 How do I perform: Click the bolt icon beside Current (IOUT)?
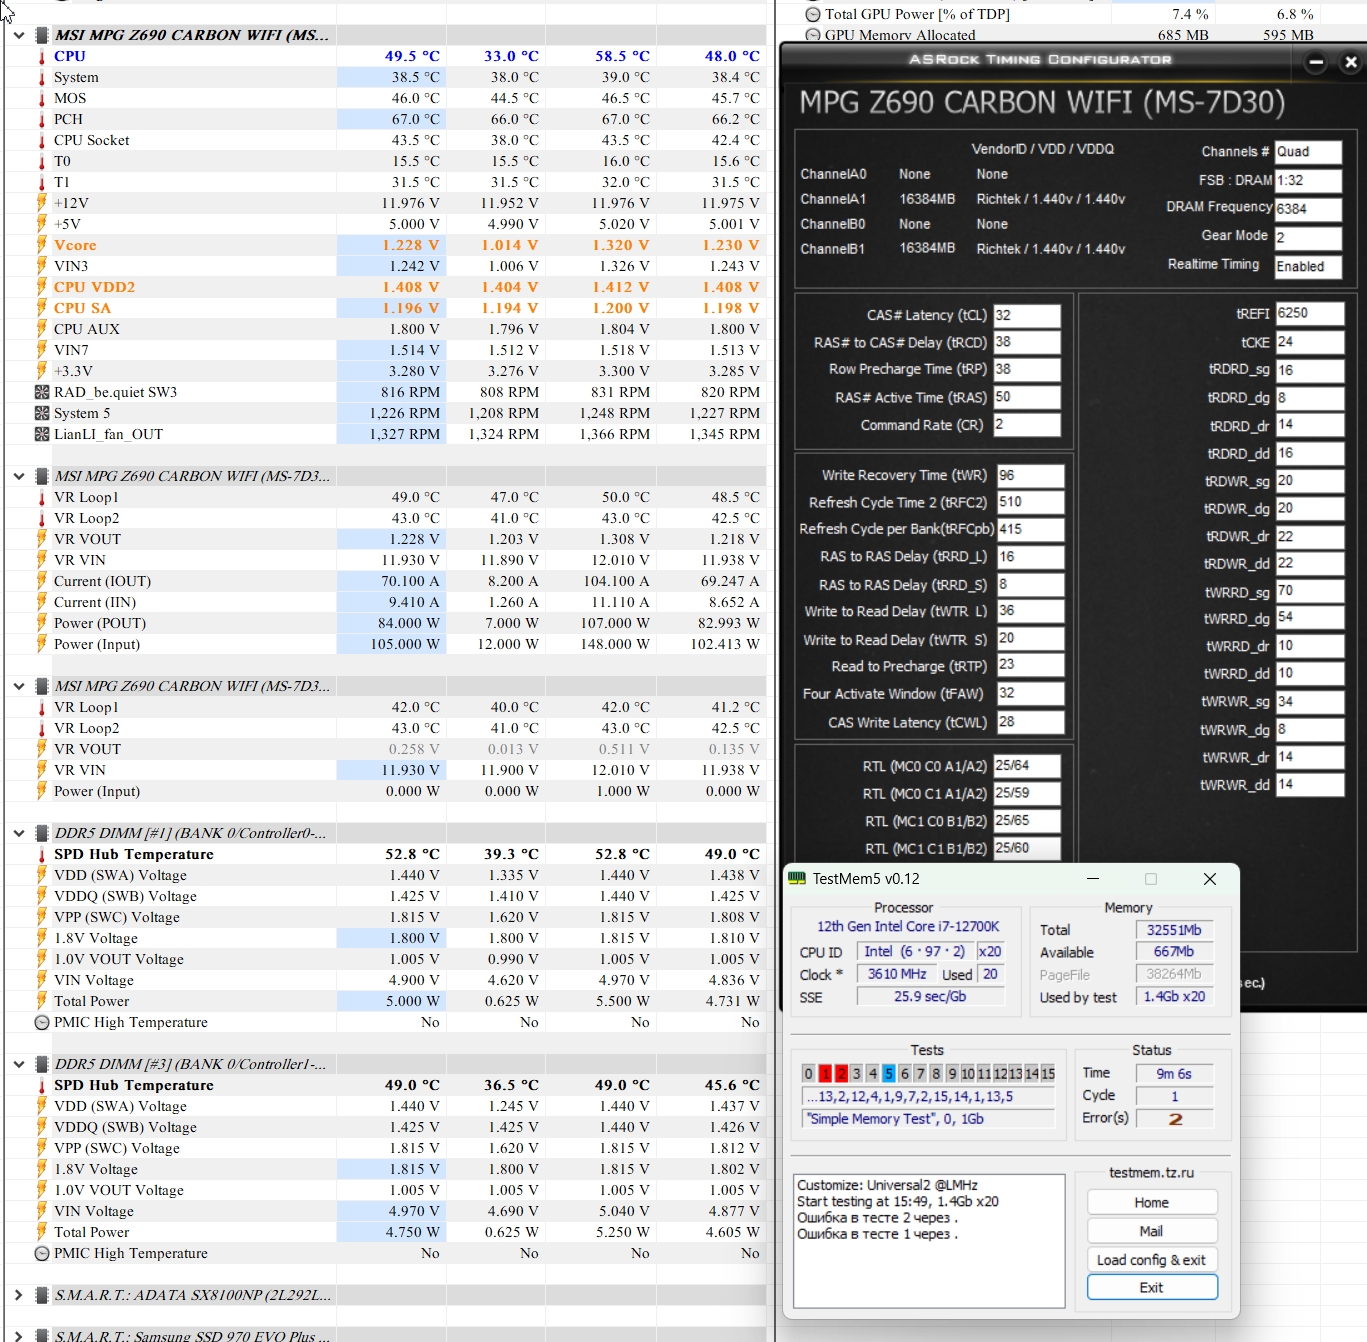click(42, 581)
